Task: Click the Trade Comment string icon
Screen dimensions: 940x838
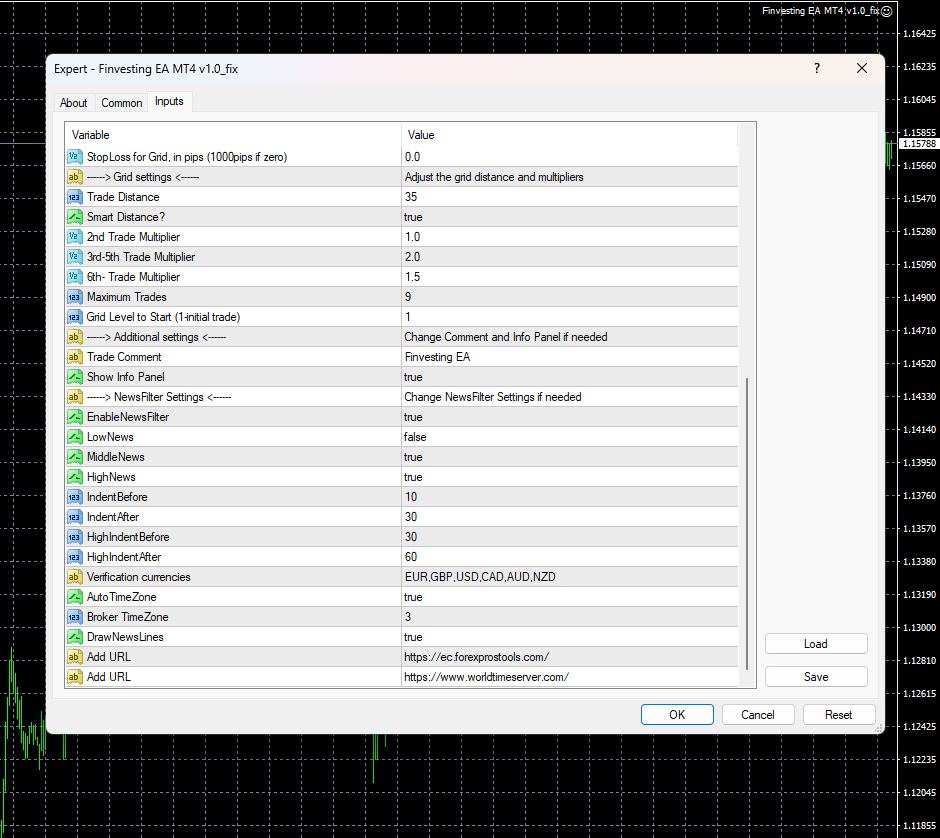Action: click(x=74, y=357)
